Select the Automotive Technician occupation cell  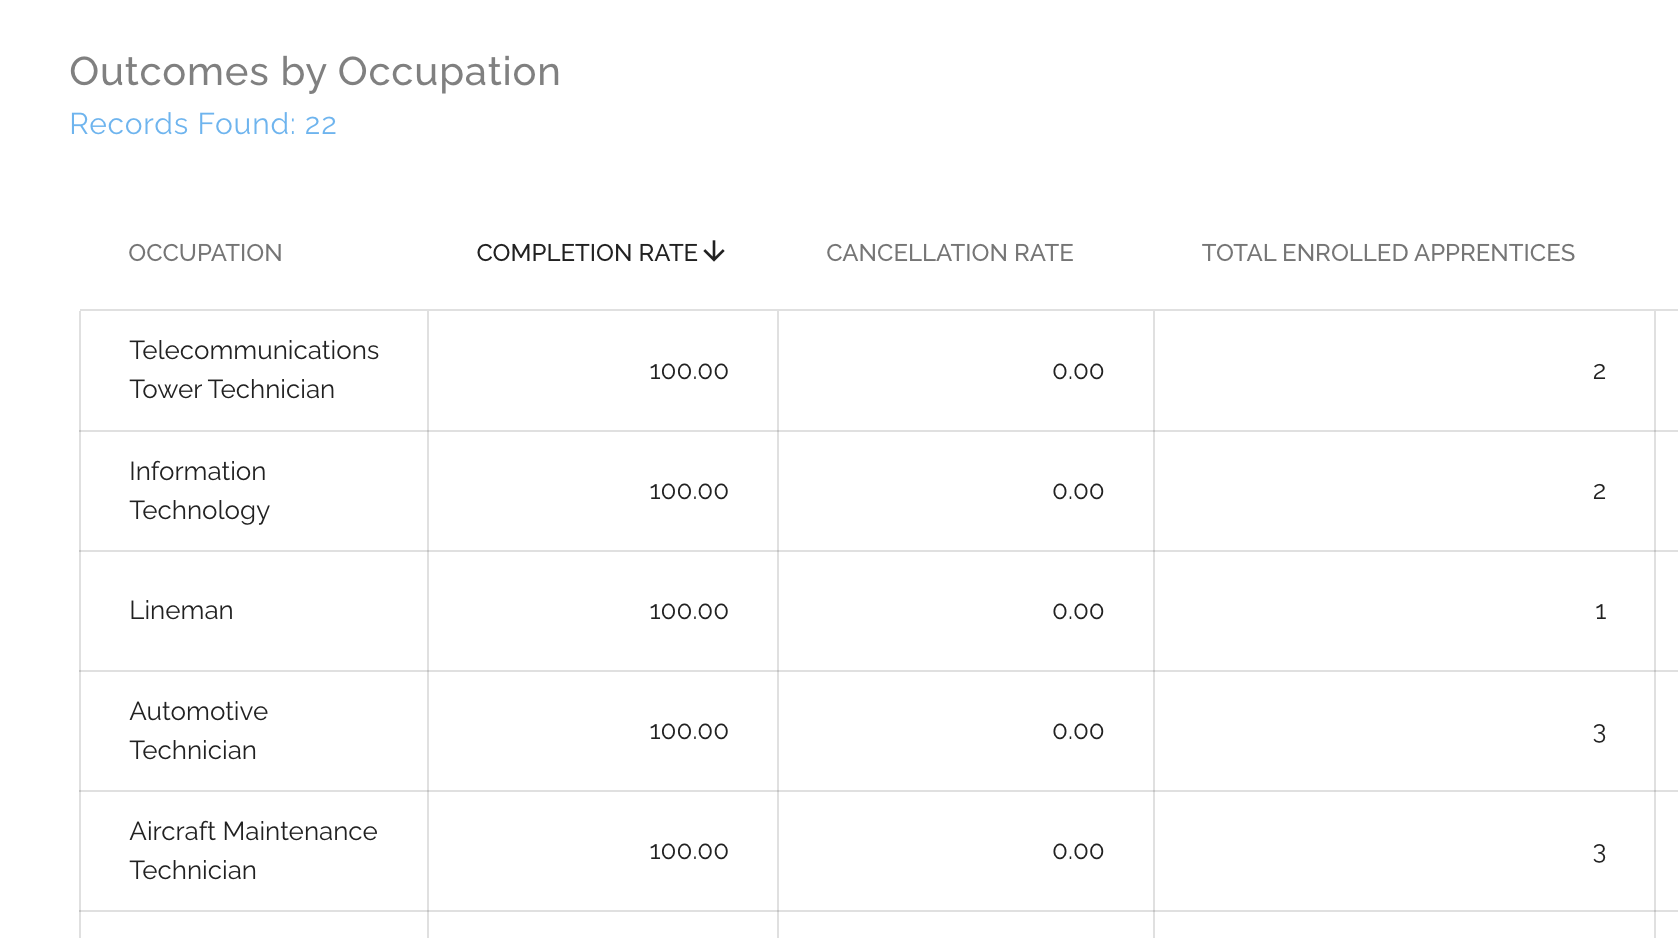(x=198, y=731)
